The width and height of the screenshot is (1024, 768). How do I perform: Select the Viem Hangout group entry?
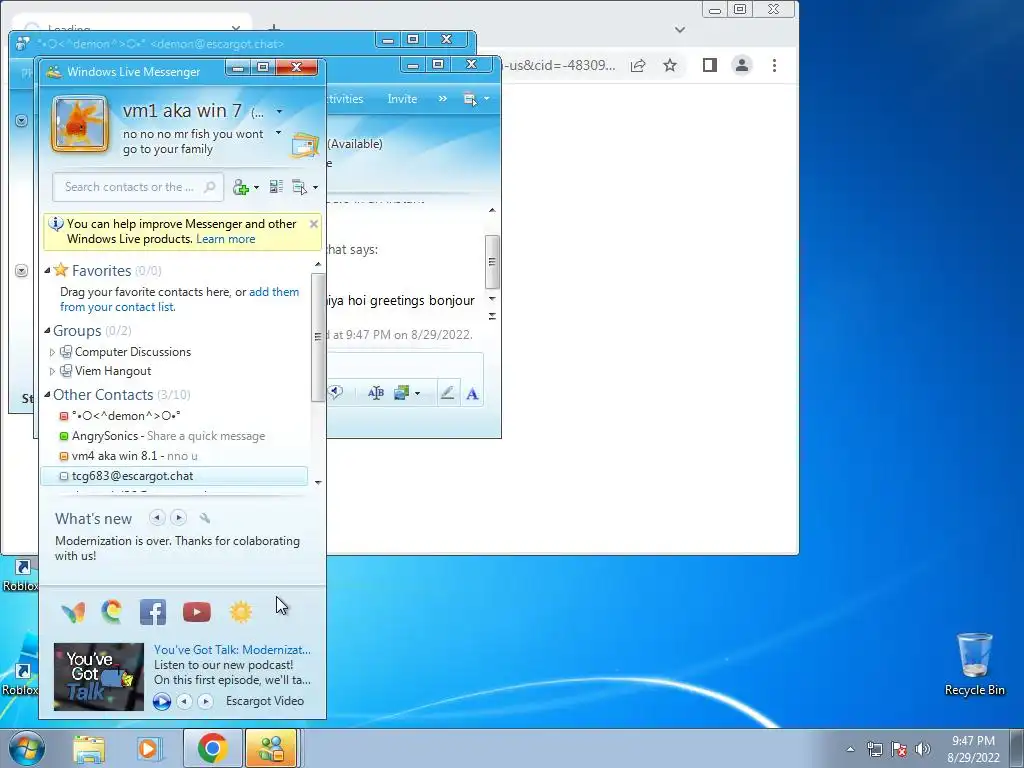[113, 371]
